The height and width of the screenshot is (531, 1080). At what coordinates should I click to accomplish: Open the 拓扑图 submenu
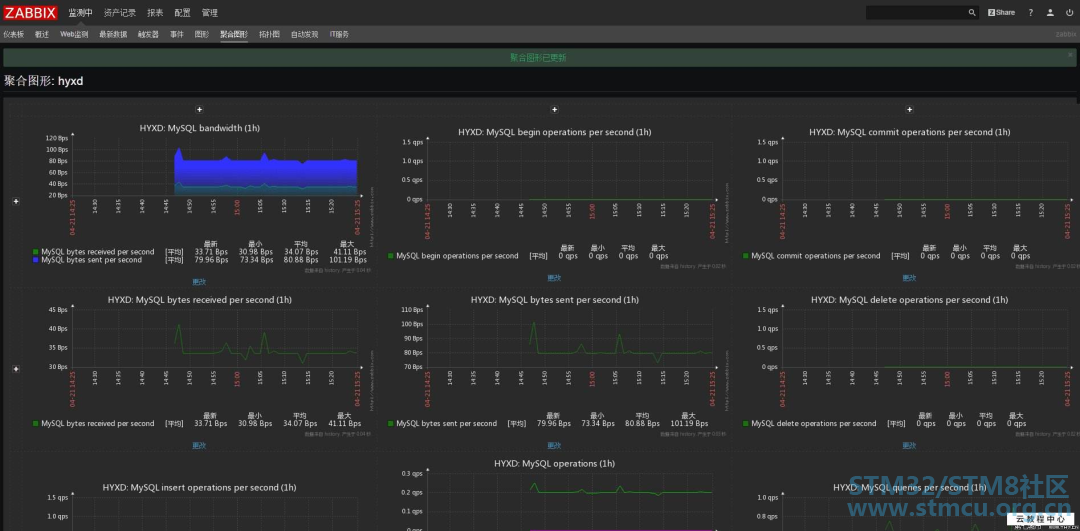click(x=269, y=34)
